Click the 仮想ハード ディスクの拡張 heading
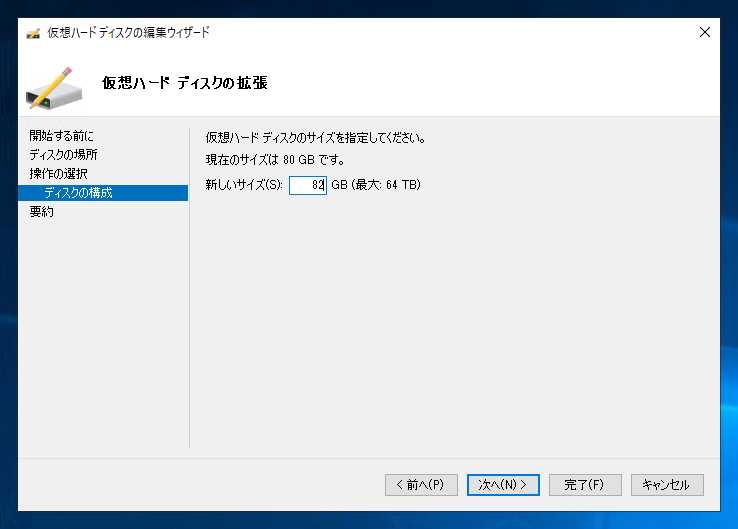Screen dimensions: 738x529 coord(184,83)
